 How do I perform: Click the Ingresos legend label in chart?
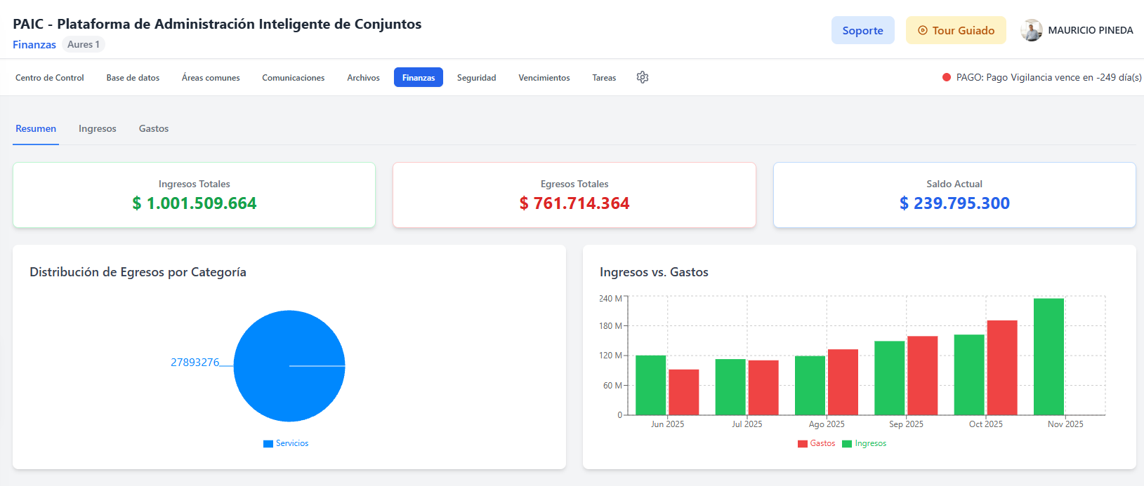click(870, 444)
